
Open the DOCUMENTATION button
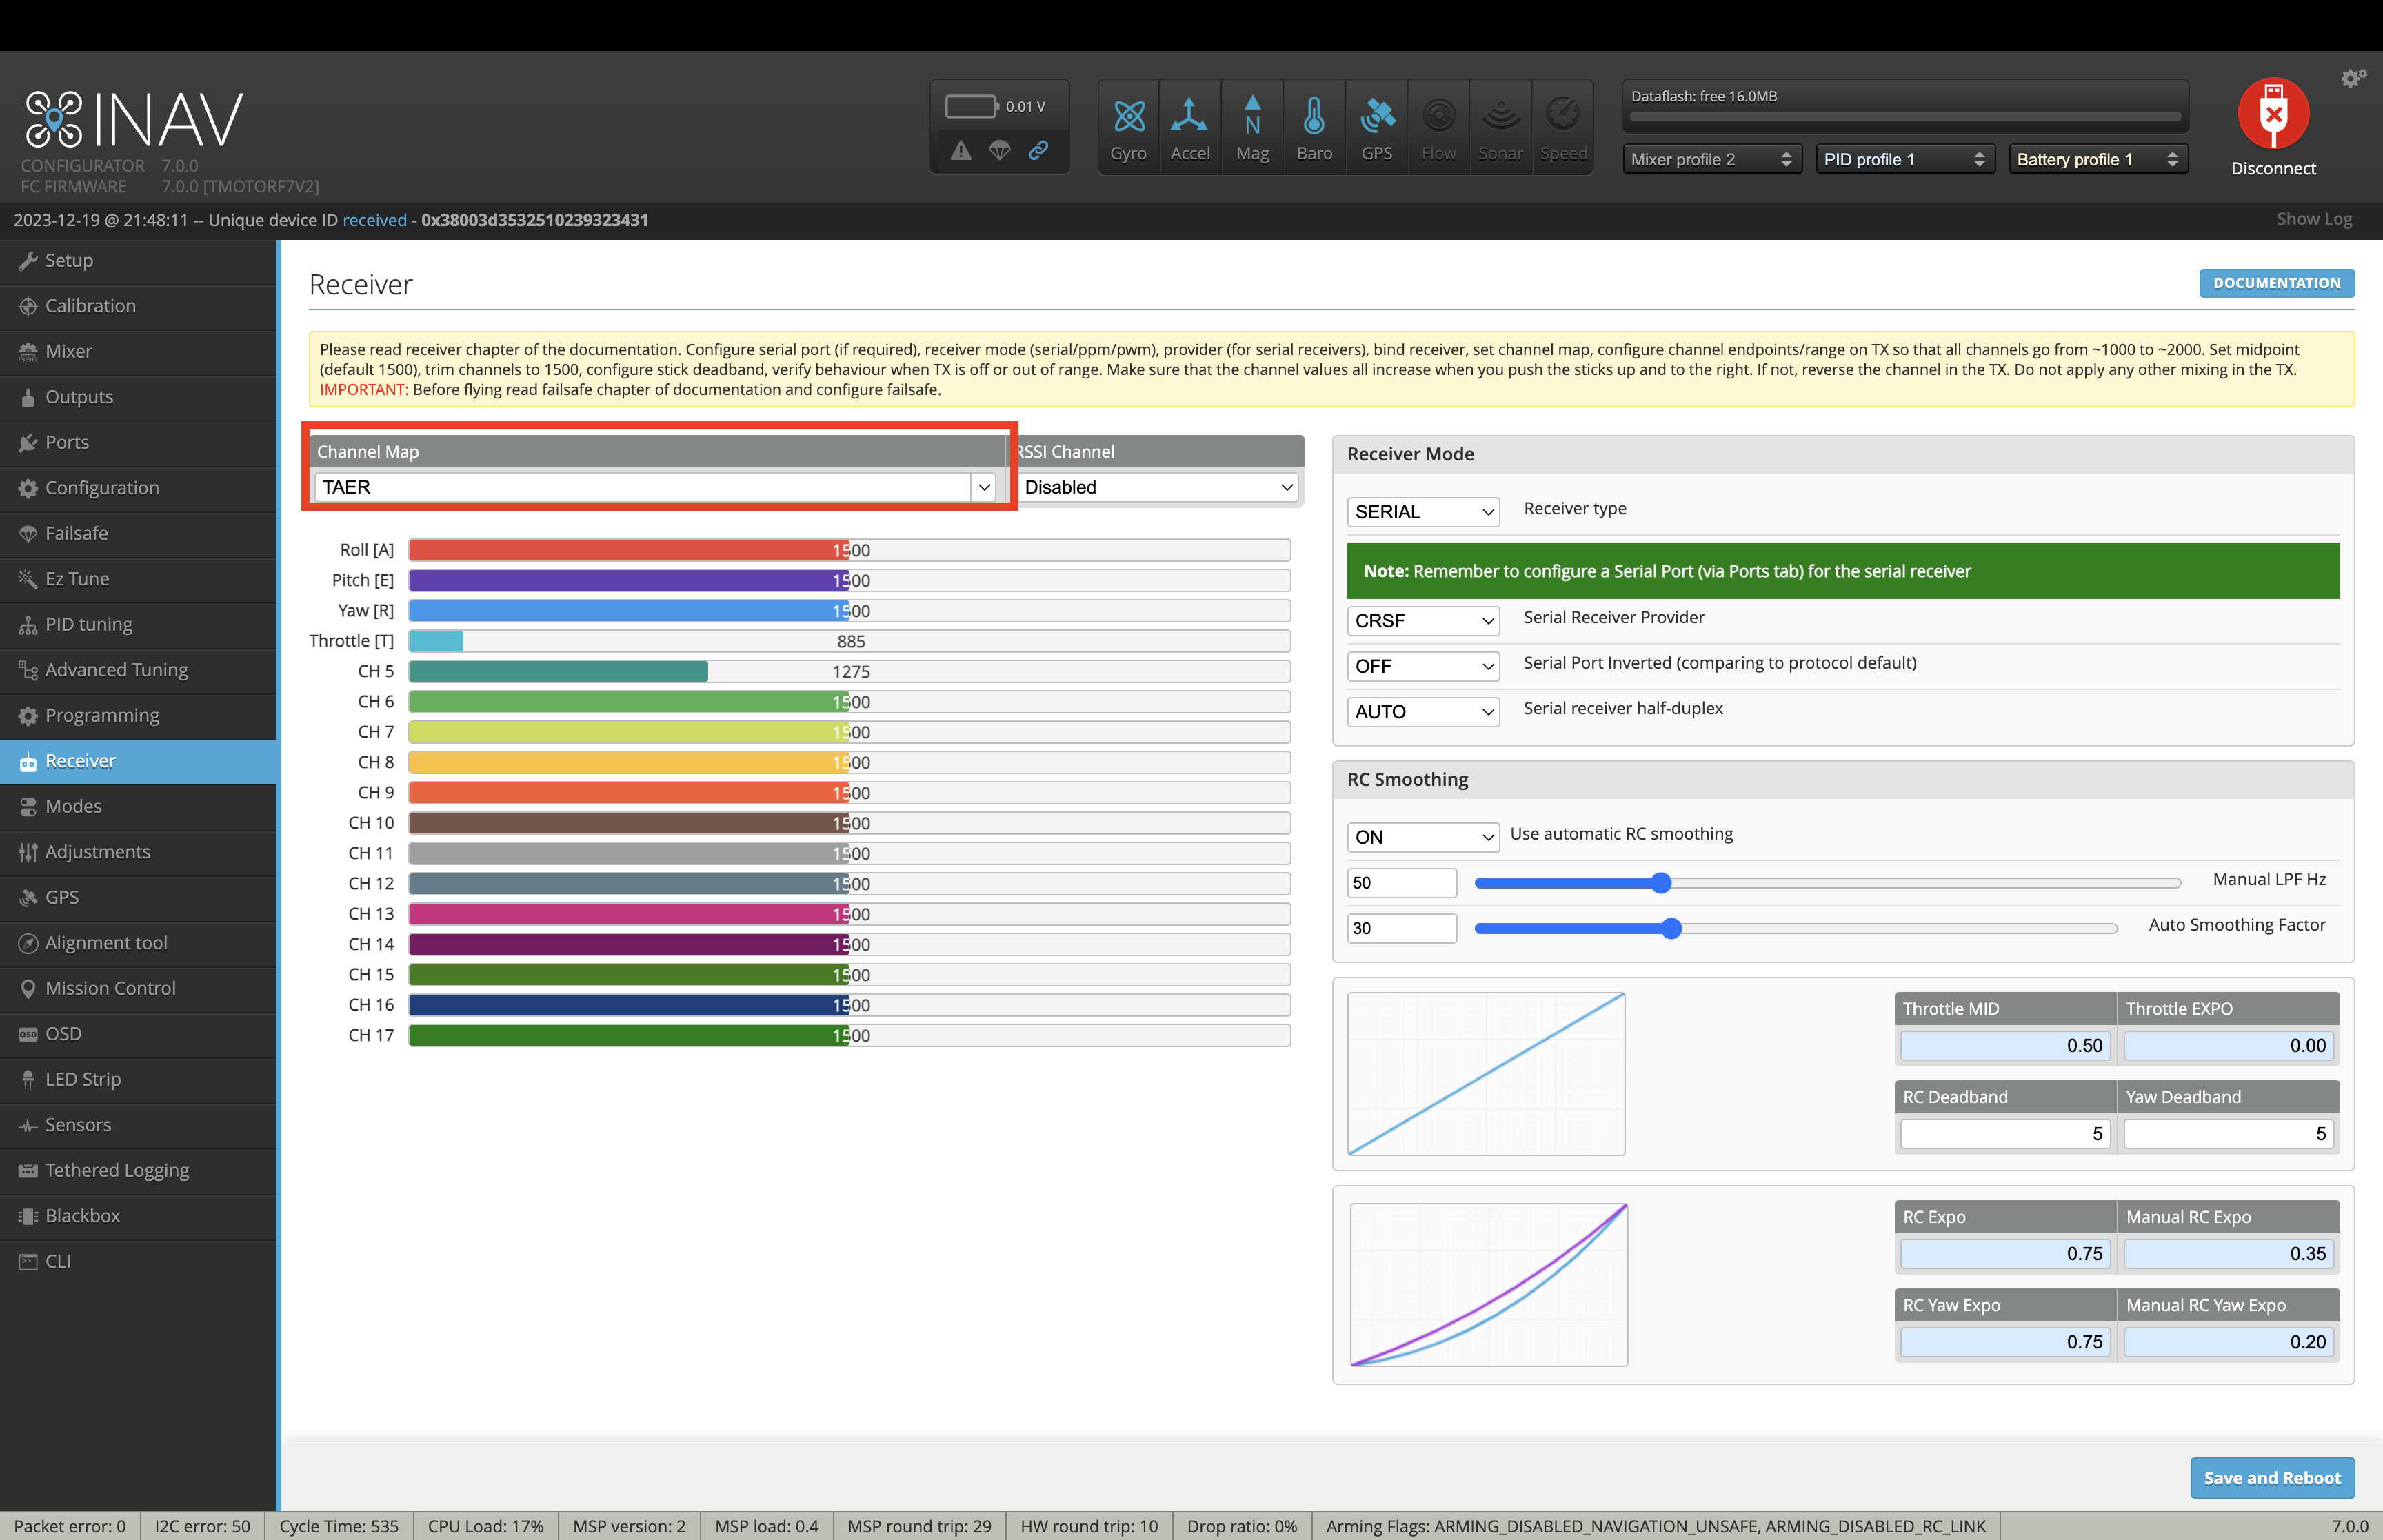click(2275, 283)
